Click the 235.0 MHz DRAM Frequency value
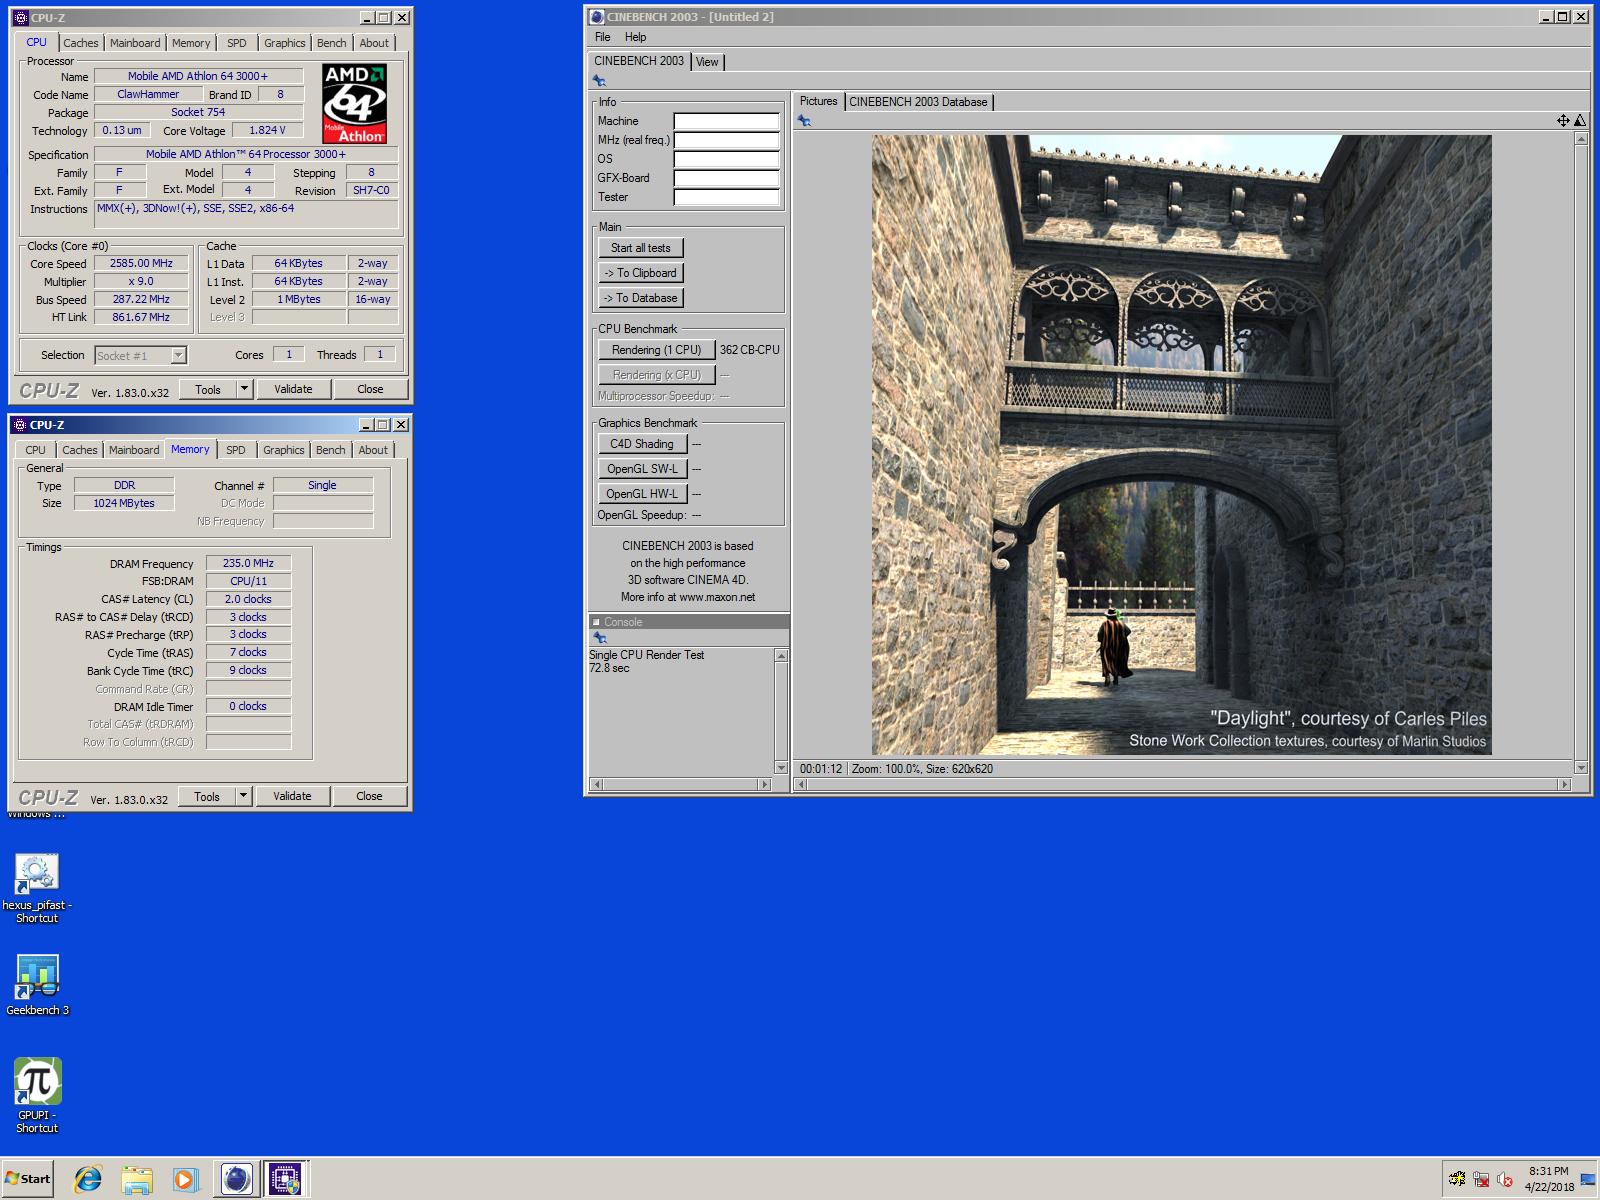 click(x=248, y=563)
